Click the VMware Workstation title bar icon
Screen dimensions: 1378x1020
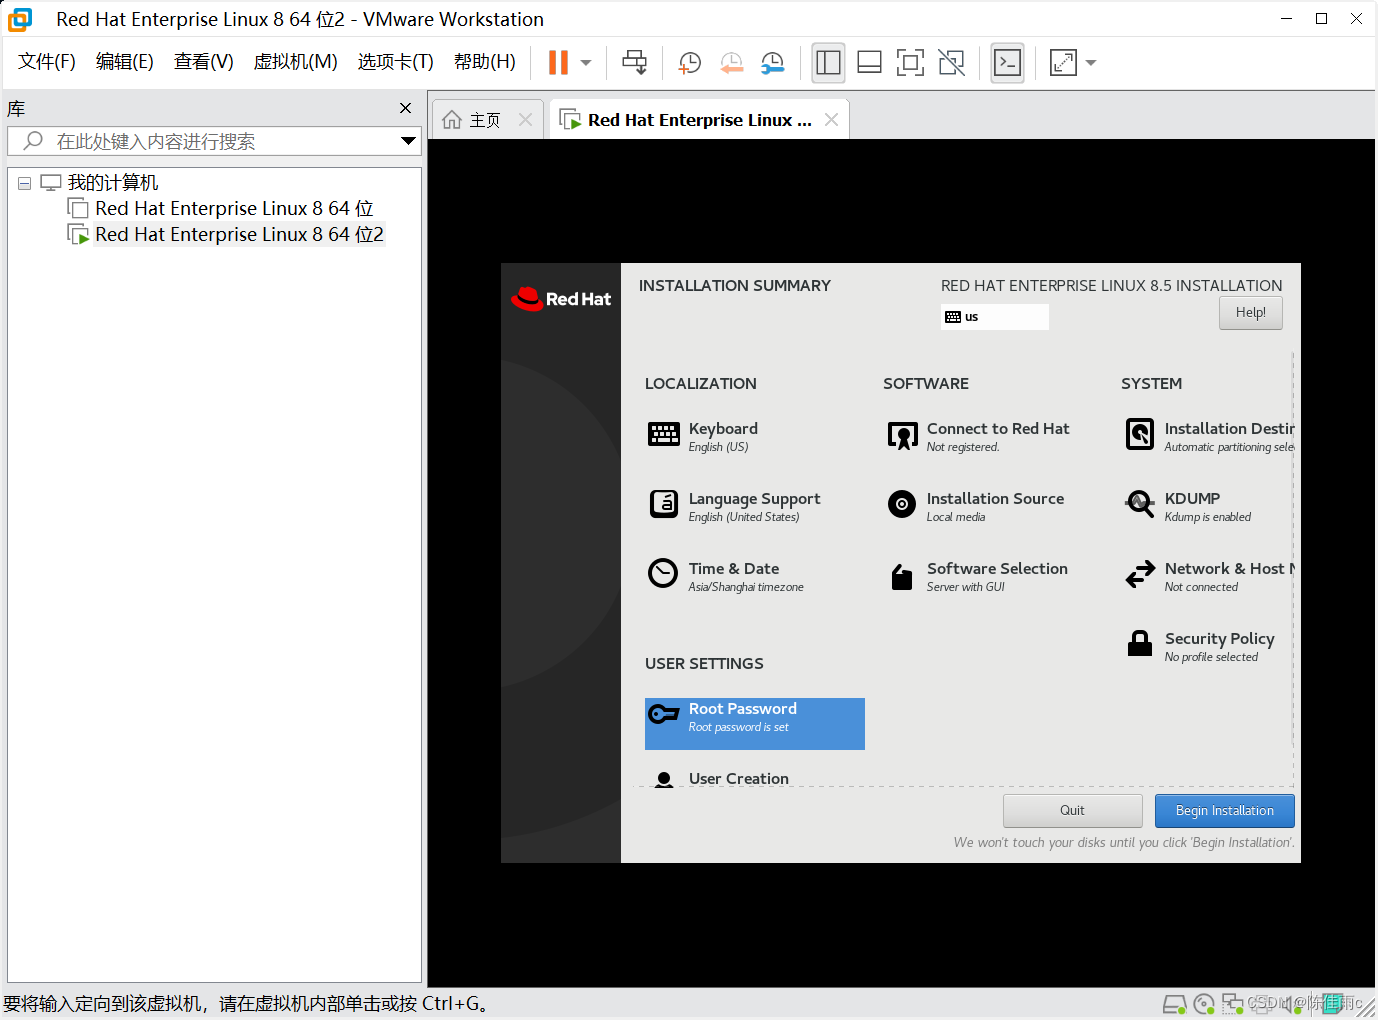pyautogui.click(x=20, y=19)
